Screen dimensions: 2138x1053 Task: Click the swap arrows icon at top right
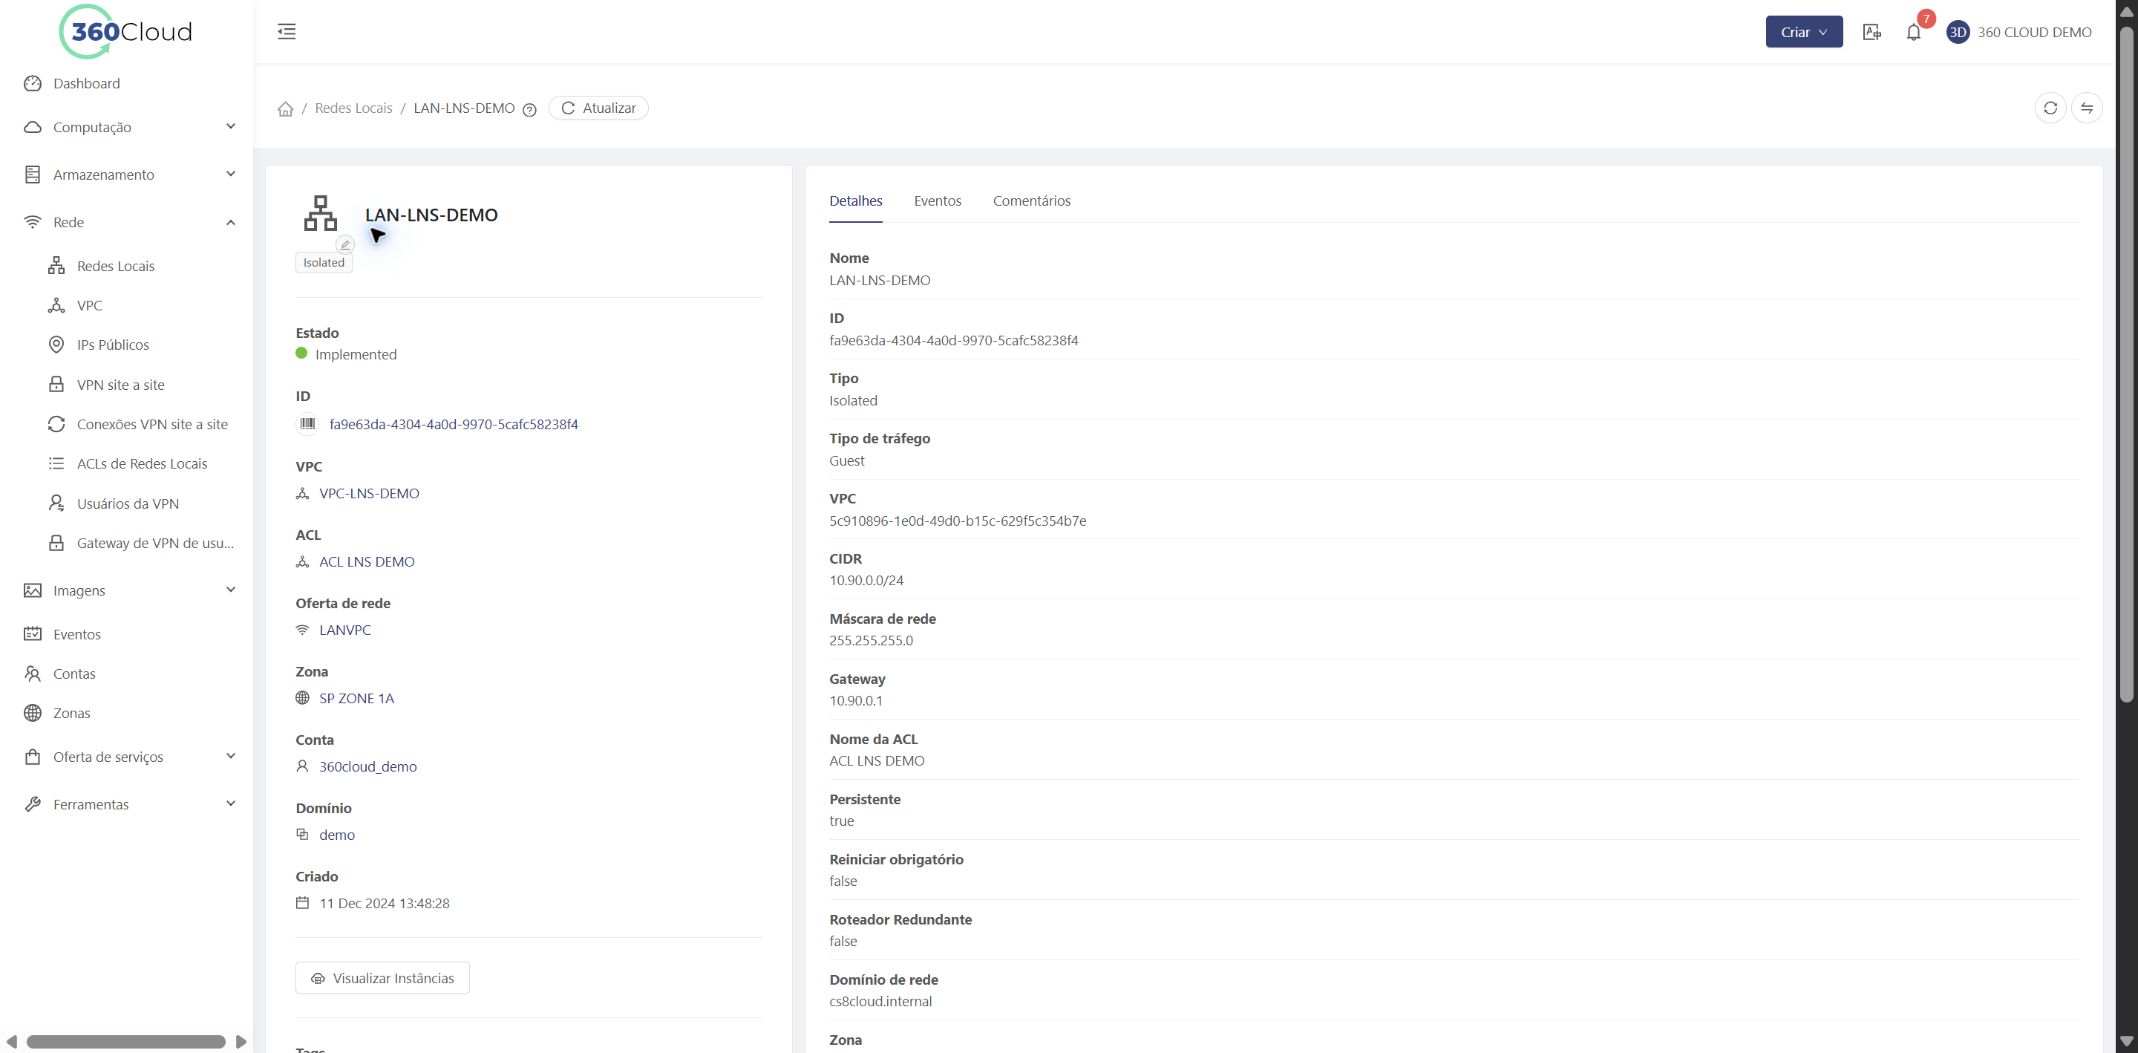point(2087,108)
